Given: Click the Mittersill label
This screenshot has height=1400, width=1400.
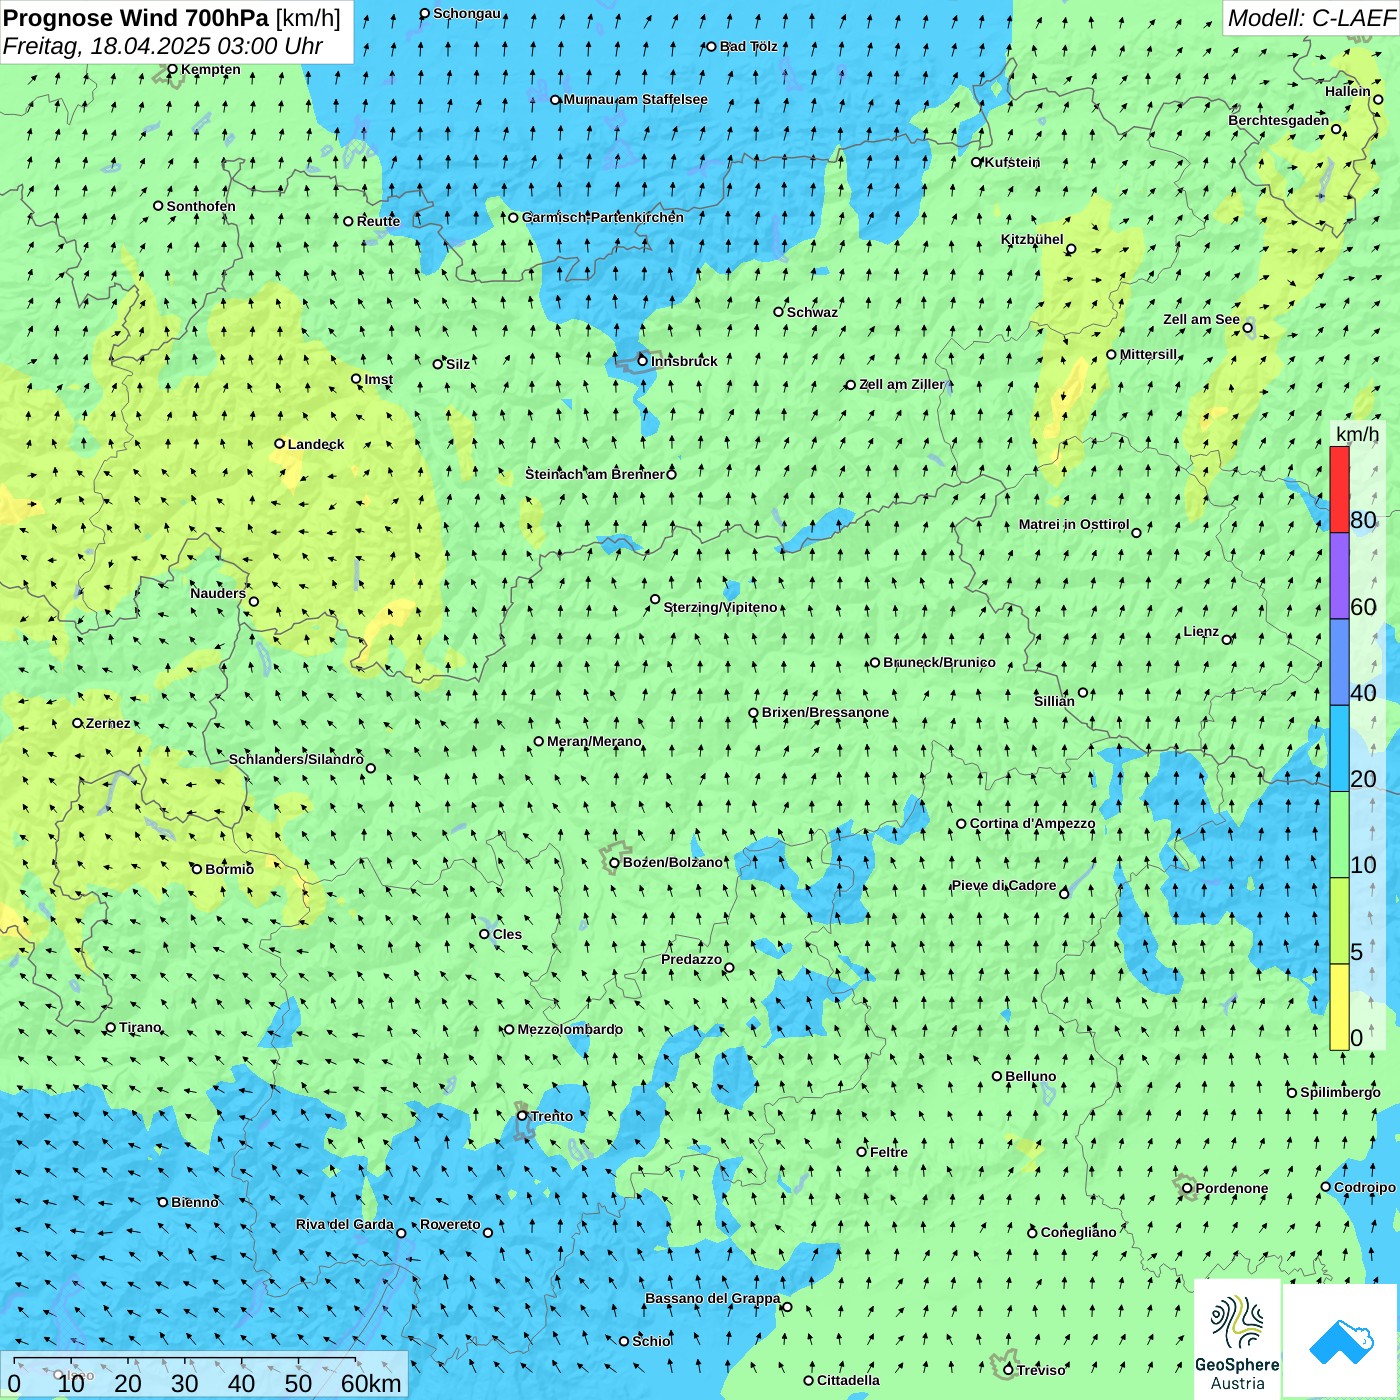Looking at the screenshot, I should 1148,354.
